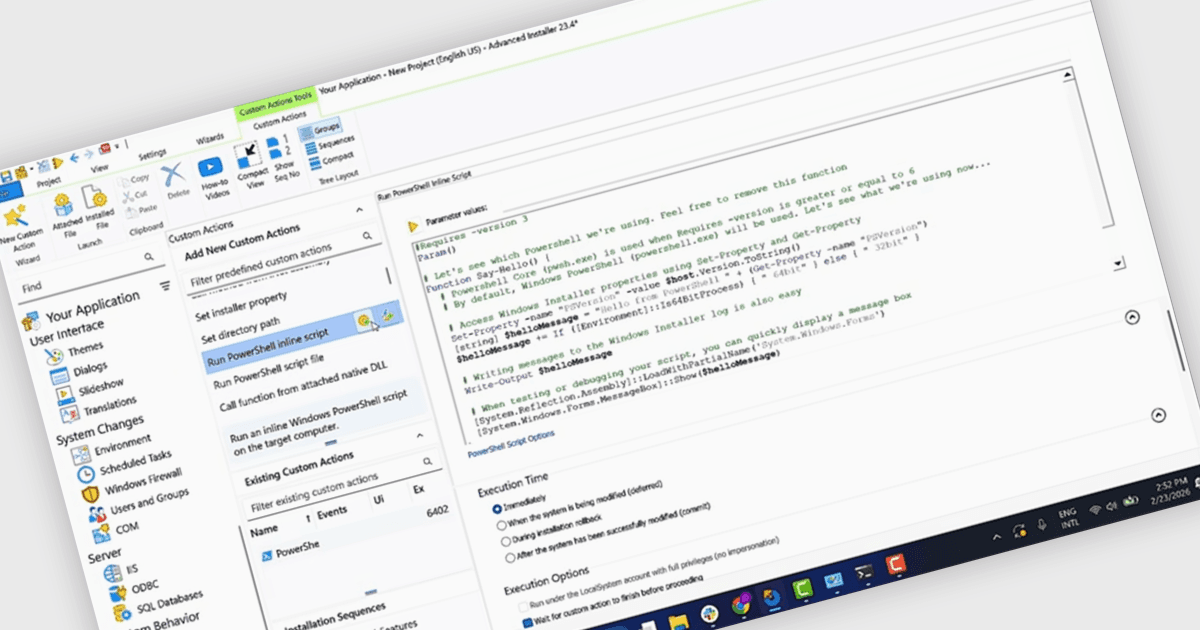Select Compact tree layout option
Image resolution: width=1200 pixels, height=630 pixels.
click(x=331, y=158)
